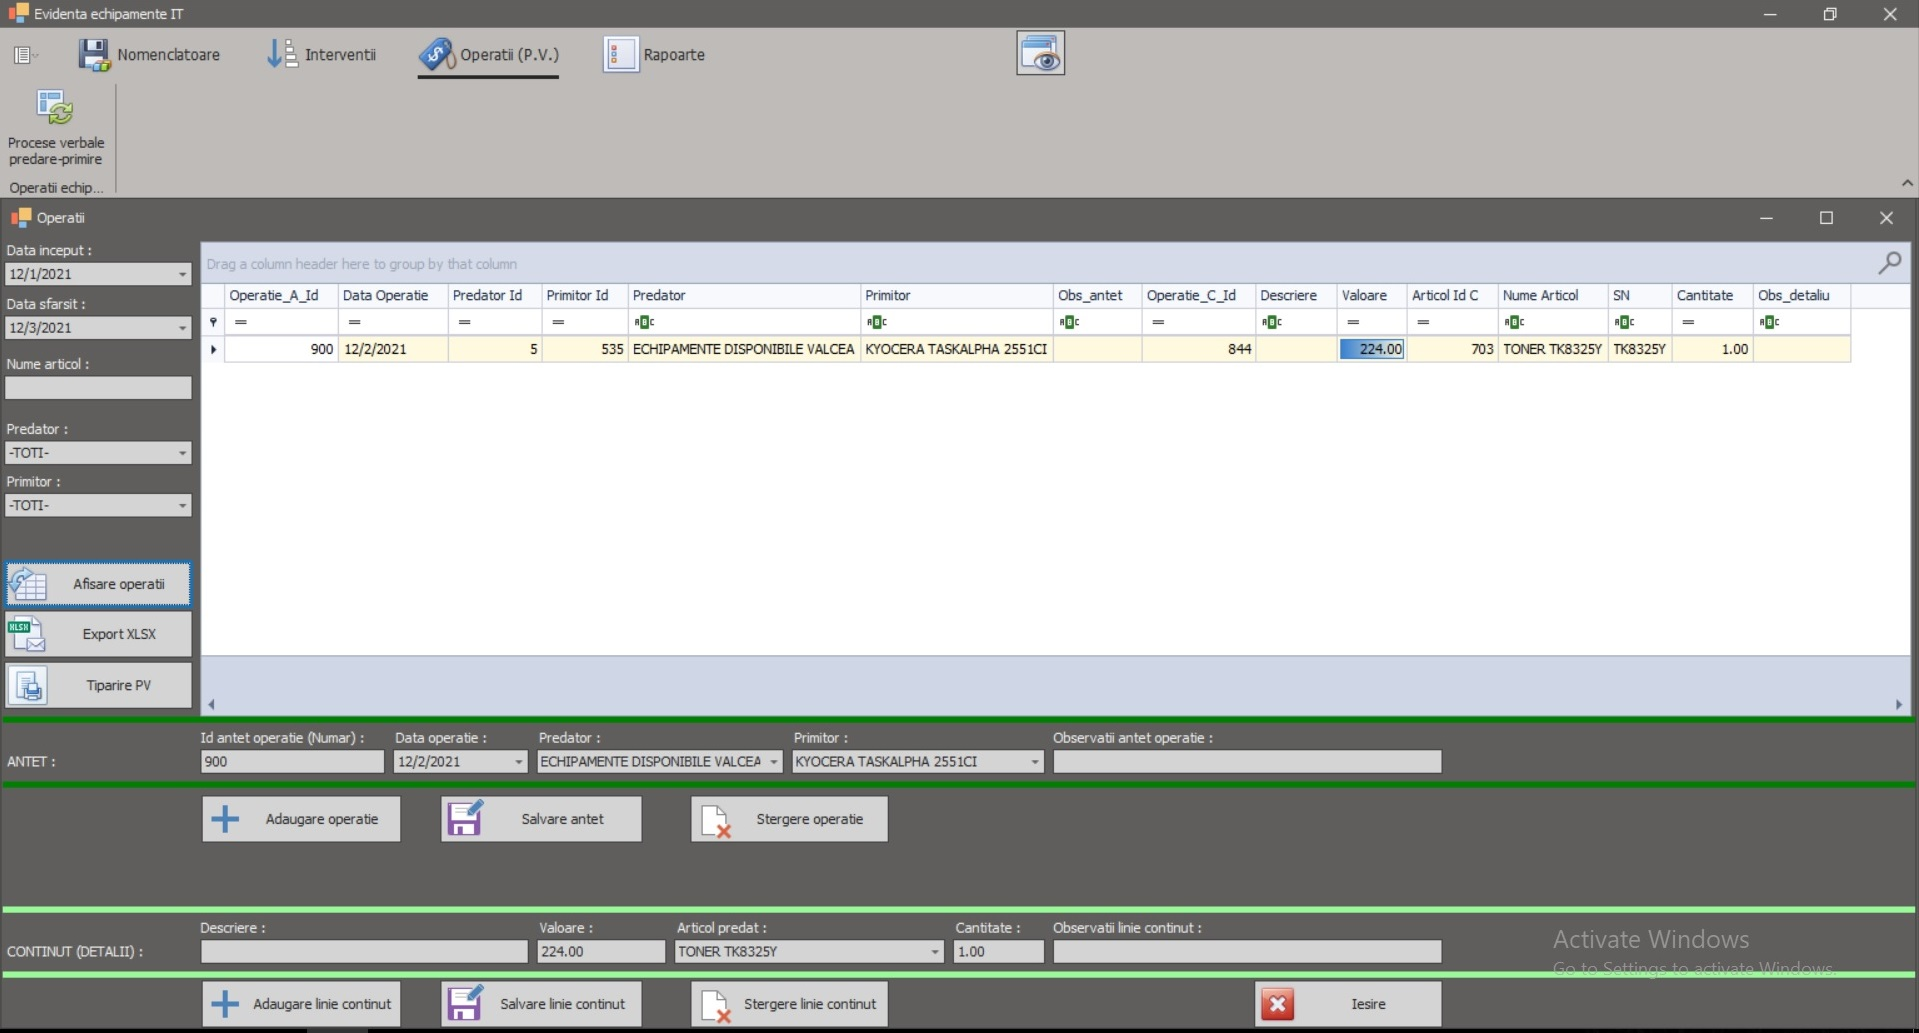Click the Nume articol text field
Screen dimensions: 1919x1033
click(x=98, y=388)
